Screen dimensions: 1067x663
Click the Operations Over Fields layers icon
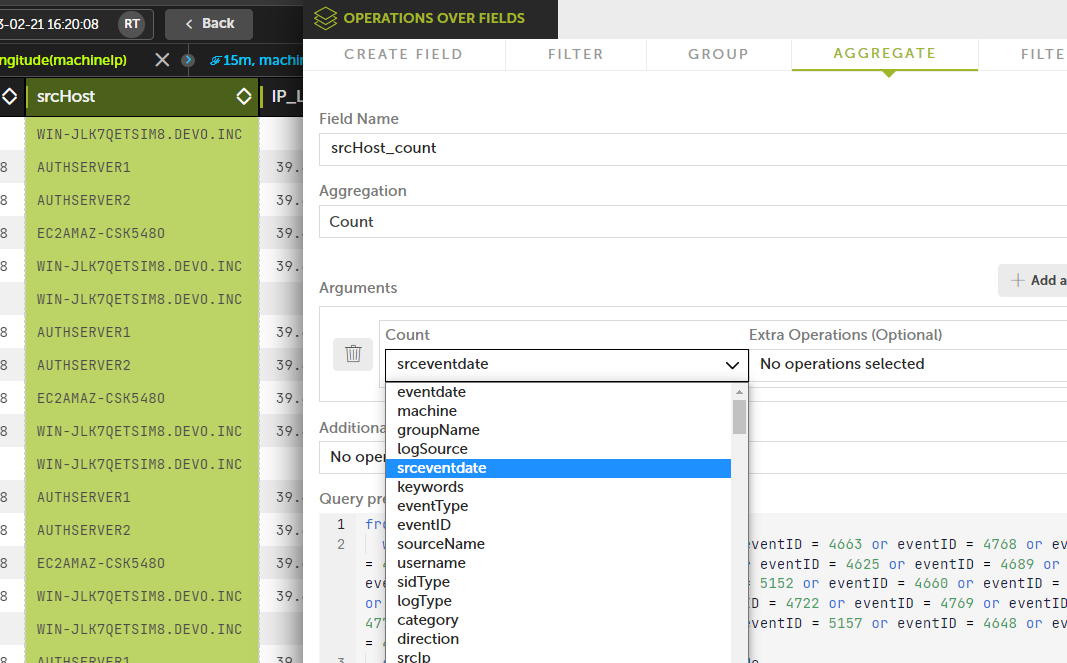(325, 18)
